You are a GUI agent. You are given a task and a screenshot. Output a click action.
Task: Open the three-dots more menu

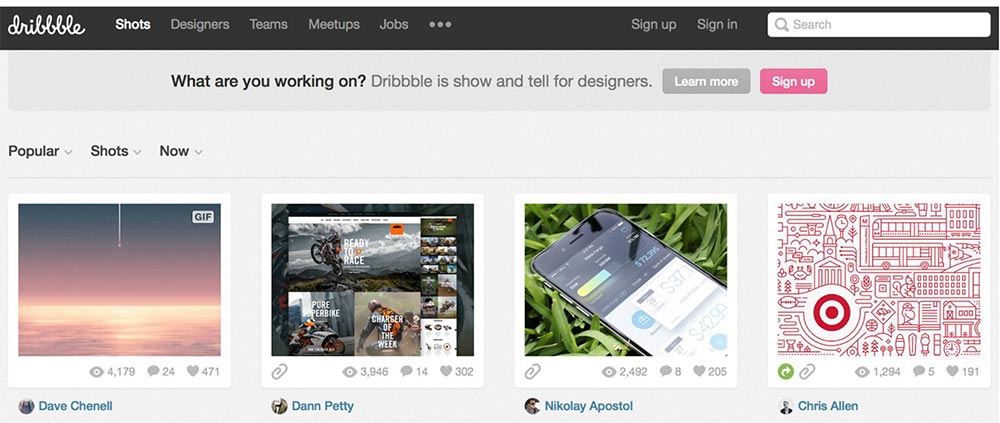click(x=440, y=24)
